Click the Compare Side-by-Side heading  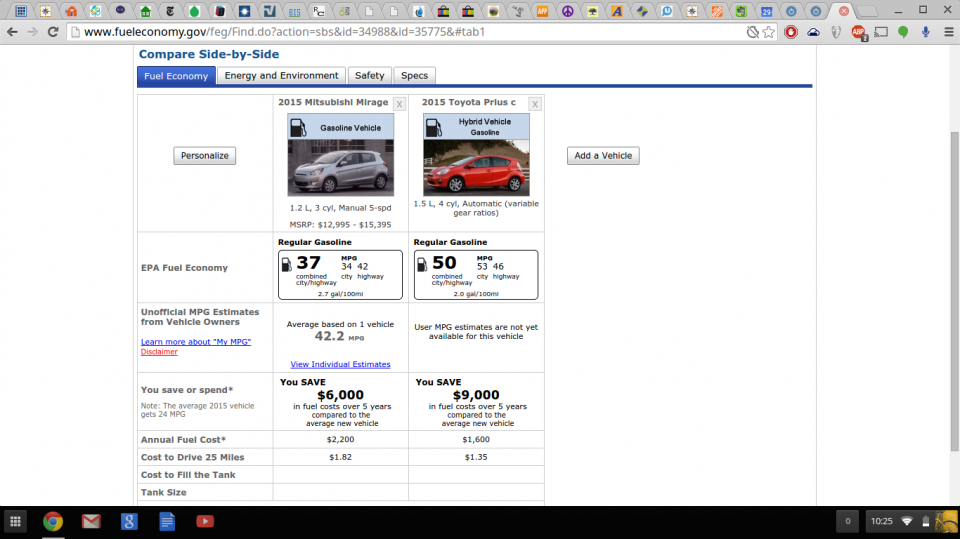209,54
